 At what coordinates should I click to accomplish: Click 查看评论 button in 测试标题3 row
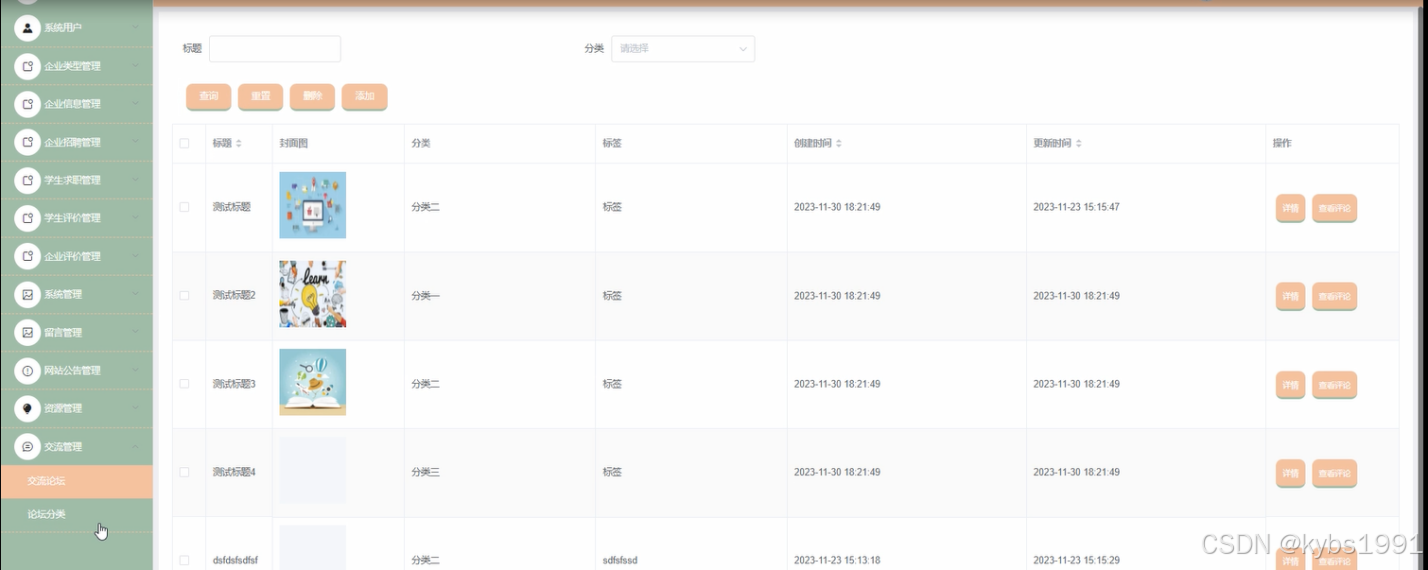pos(1334,385)
